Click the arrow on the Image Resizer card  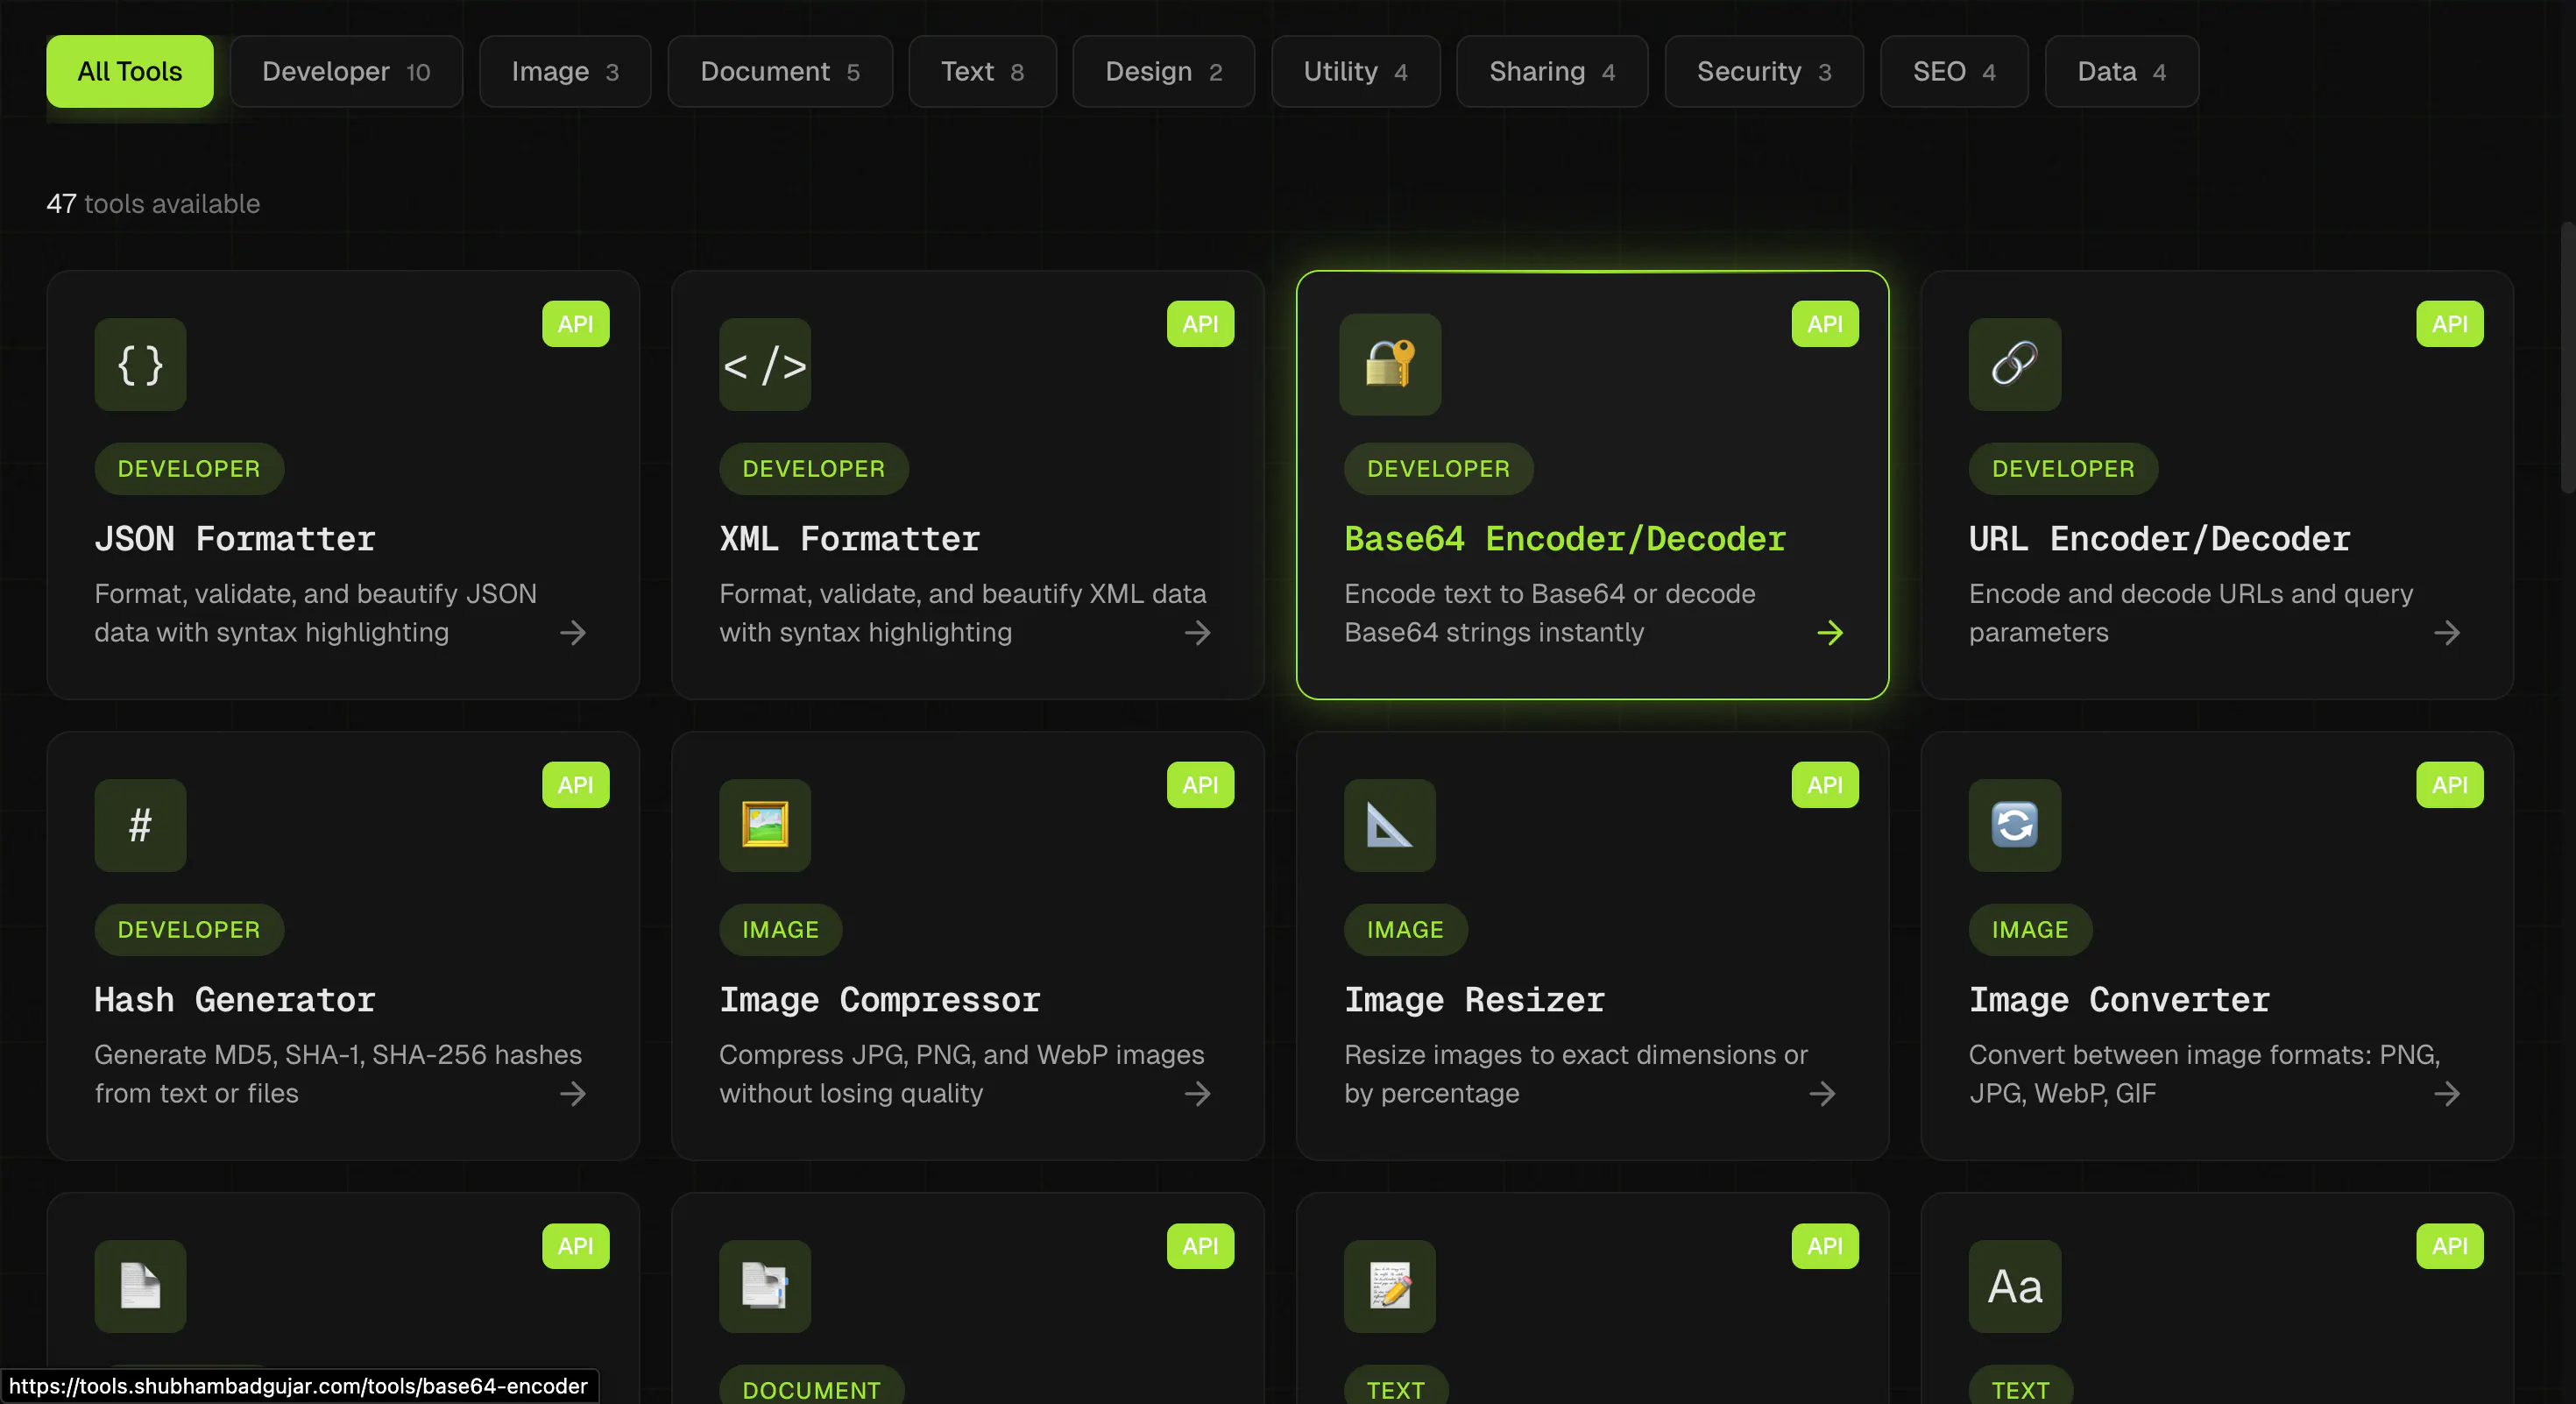[1822, 1094]
